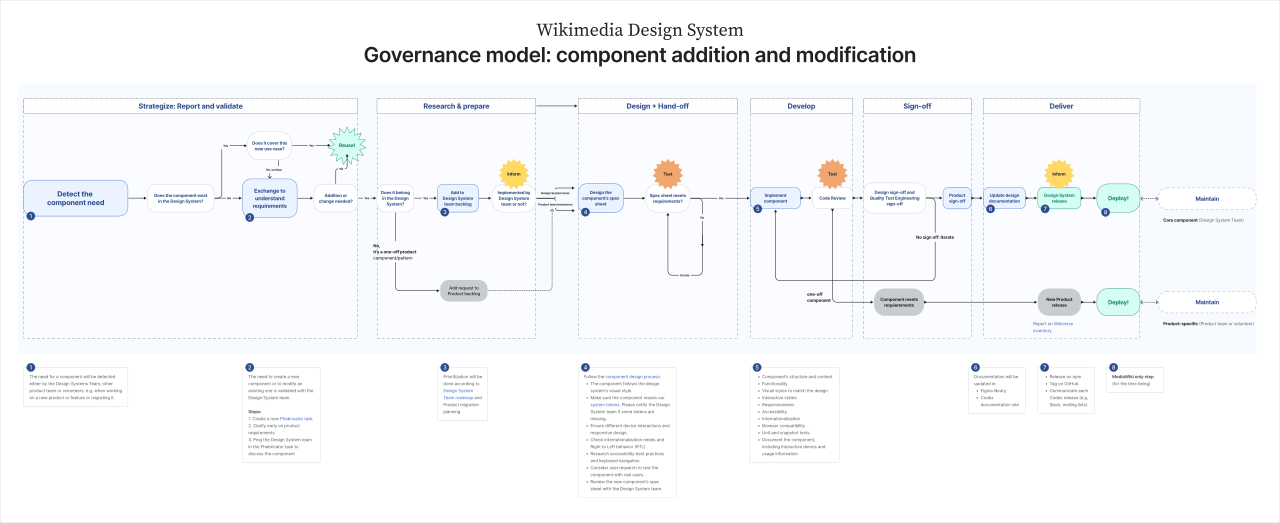Select 'Does it belong in the Design System?' node
The image size is (1280, 523).
pos(396,198)
